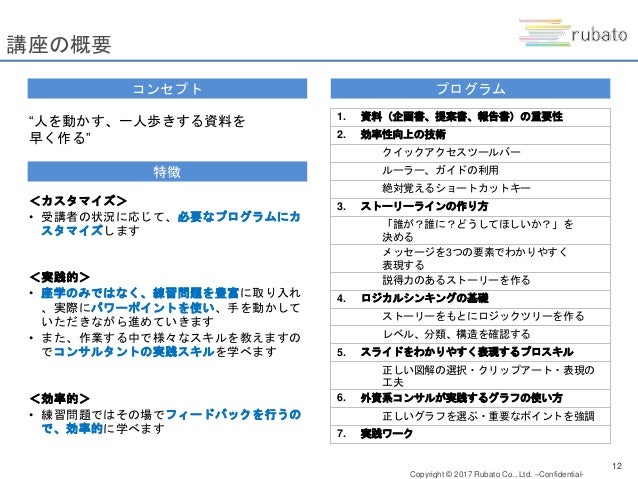The image size is (638, 479).
Task: Click the blue text 座学のみではなく、練習問題を豊富
Action: (x=140, y=293)
